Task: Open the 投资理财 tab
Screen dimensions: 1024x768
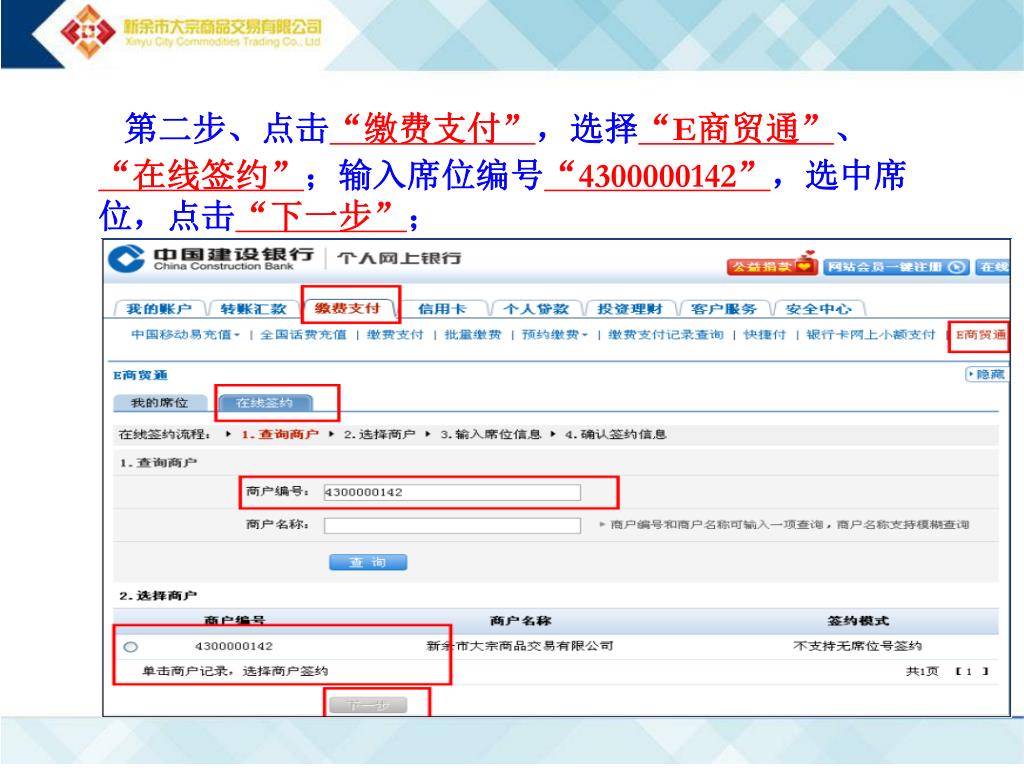Action: tap(630, 309)
